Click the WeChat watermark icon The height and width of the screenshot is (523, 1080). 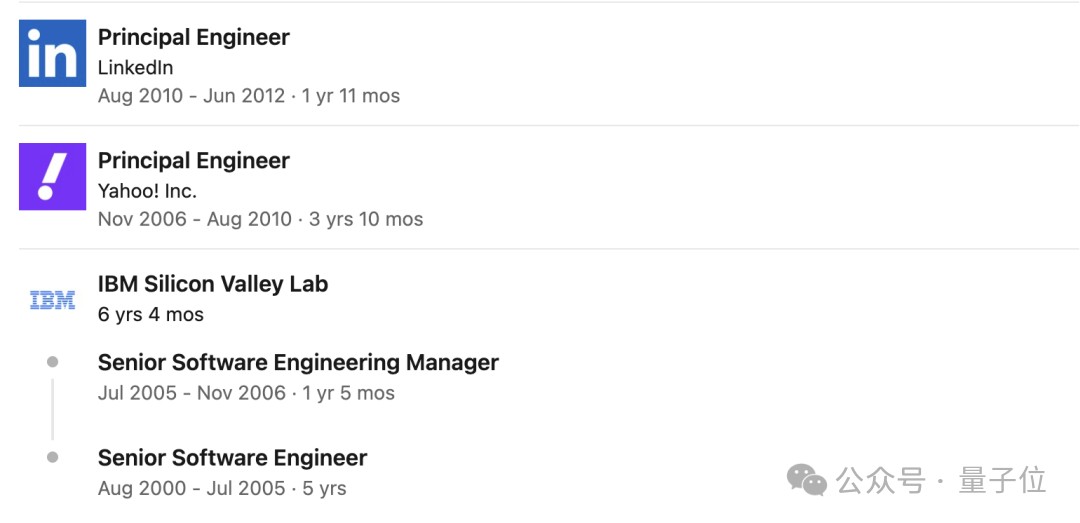coord(807,480)
